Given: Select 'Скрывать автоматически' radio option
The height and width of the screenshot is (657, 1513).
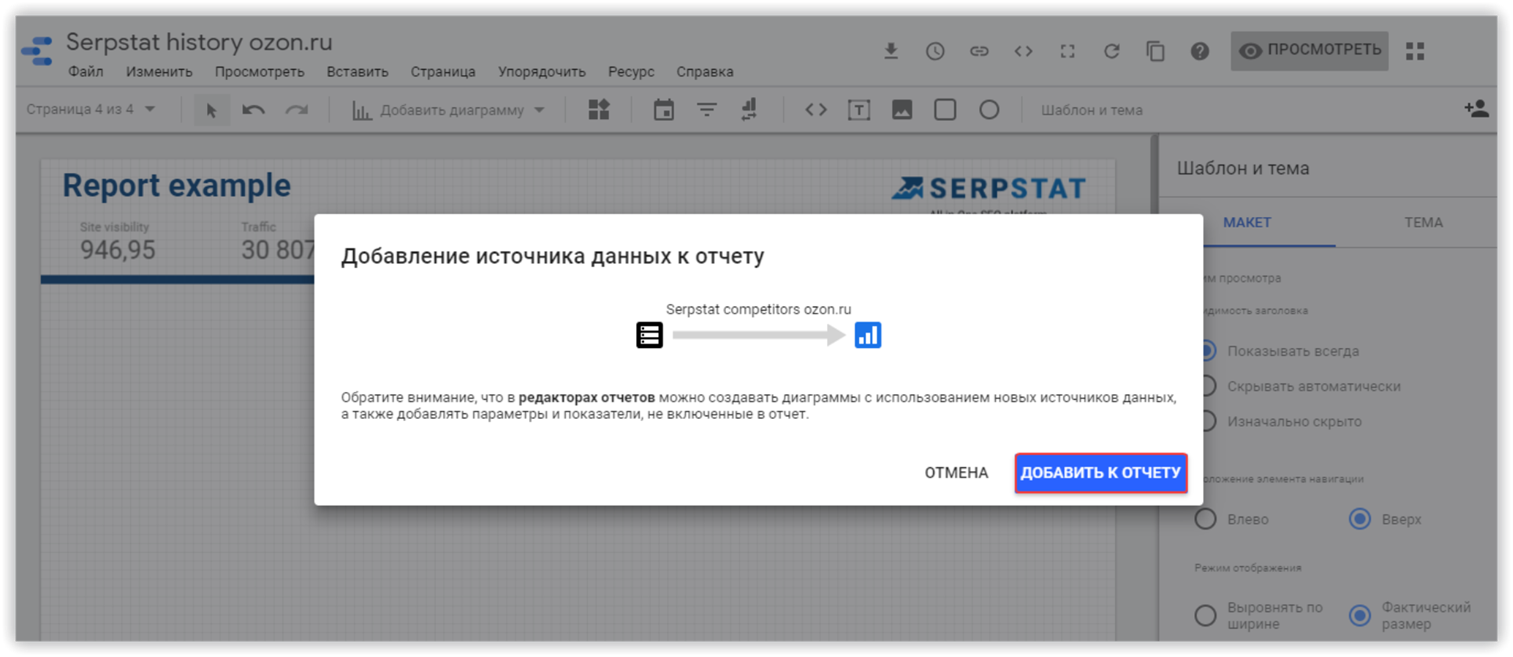Looking at the screenshot, I should tap(1207, 386).
